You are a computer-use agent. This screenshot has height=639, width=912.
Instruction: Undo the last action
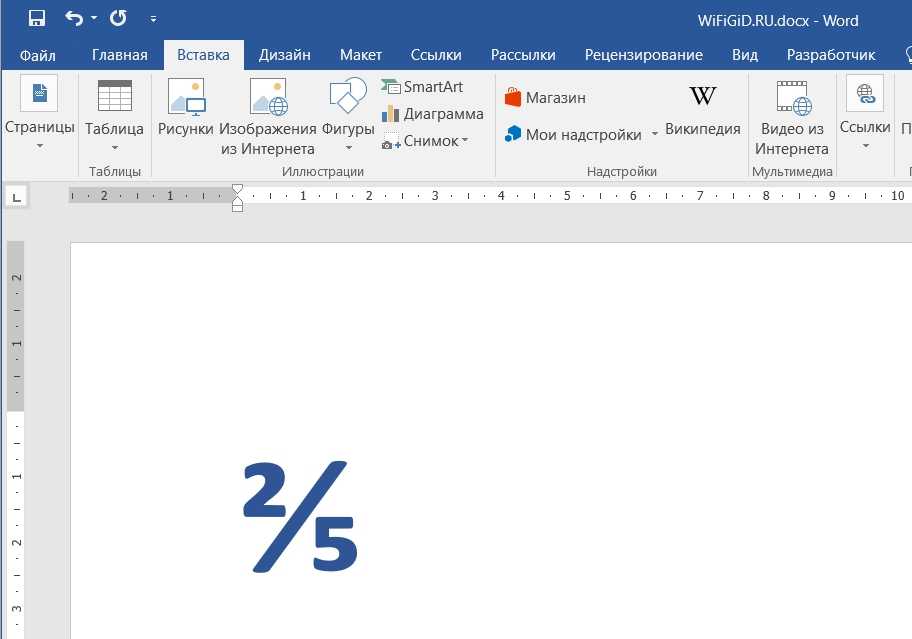(74, 18)
